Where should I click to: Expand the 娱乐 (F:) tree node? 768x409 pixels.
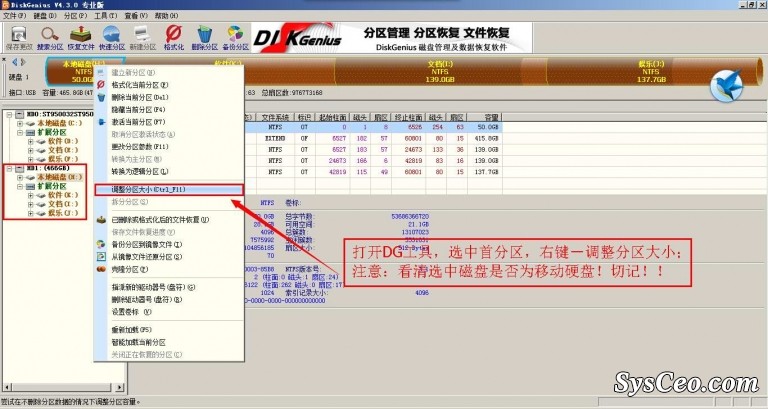coord(31,159)
